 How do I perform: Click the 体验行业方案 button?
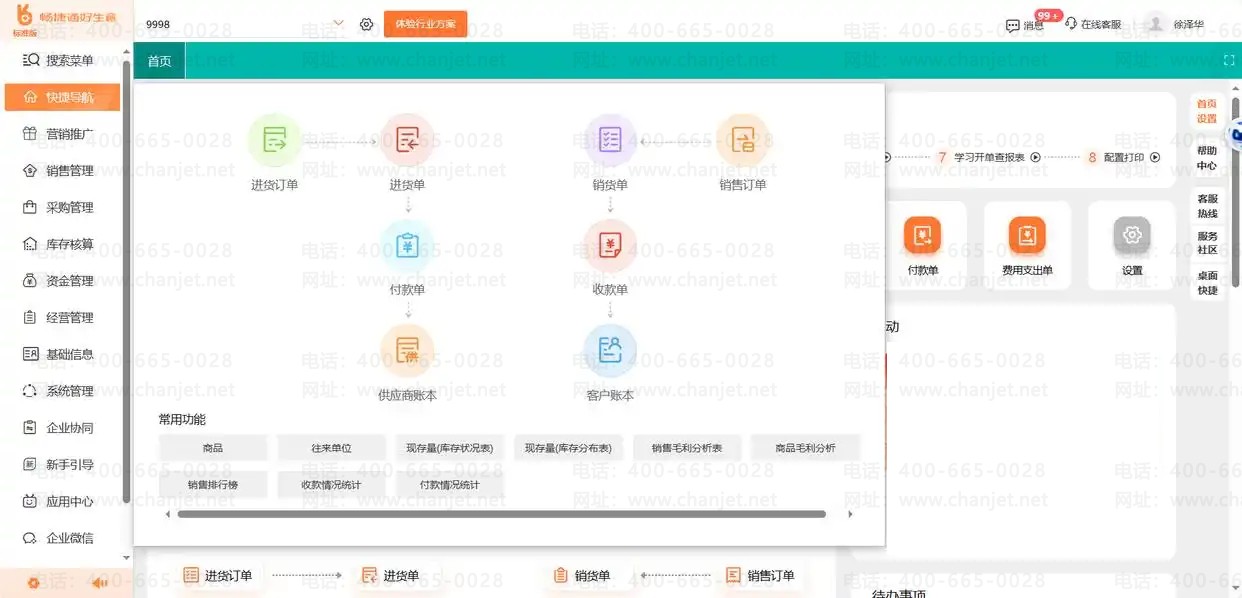(425, 23)
